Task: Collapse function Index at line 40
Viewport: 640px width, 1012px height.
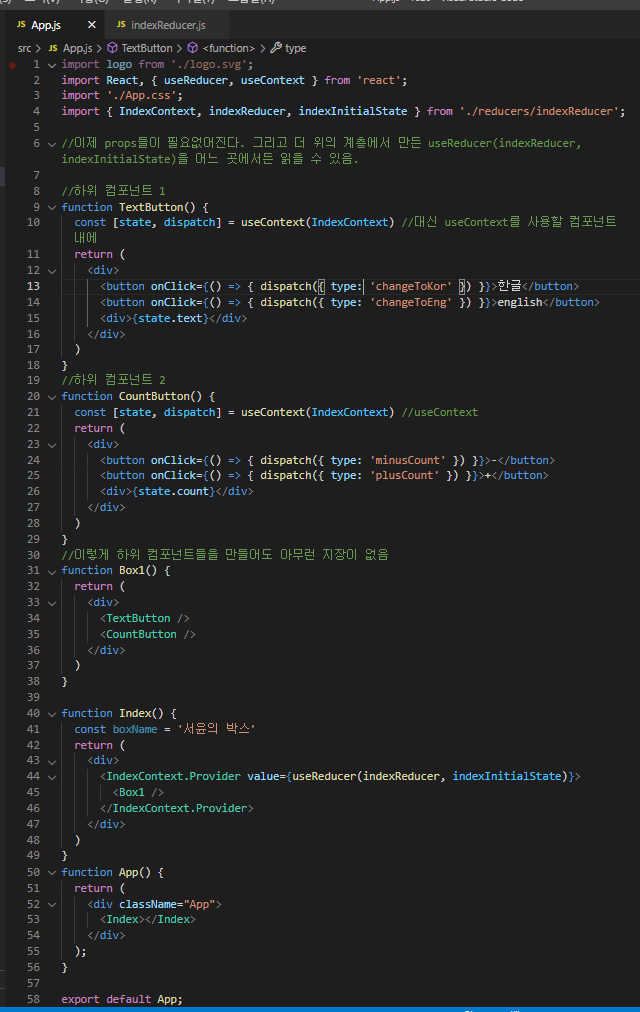Action: 52,713
